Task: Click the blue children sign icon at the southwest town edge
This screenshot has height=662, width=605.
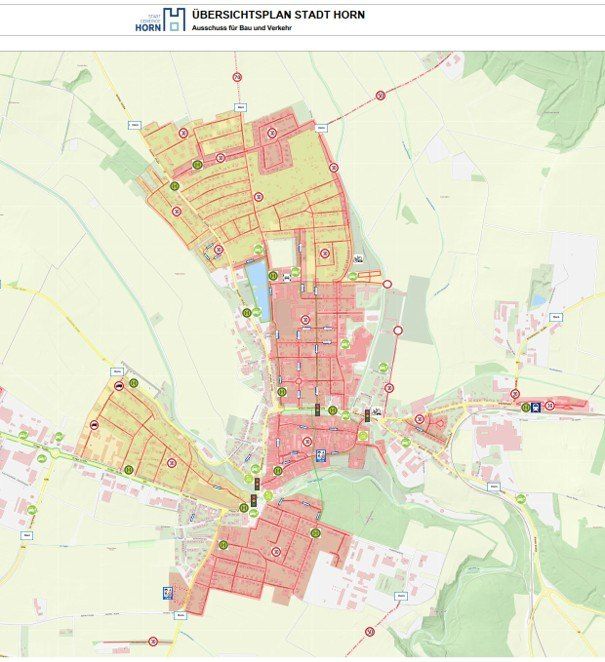Action: coord(168,593)
